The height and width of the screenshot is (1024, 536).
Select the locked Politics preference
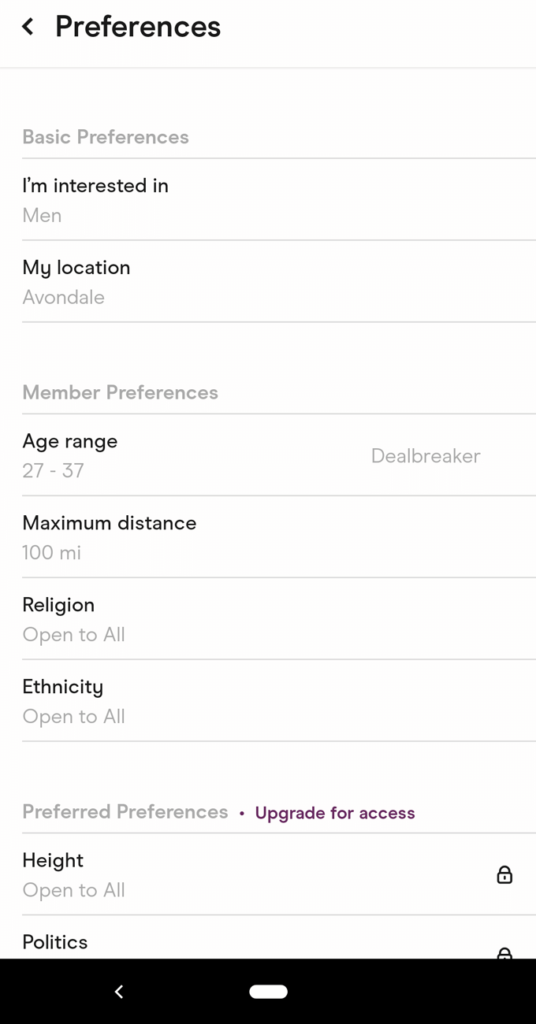tap(279, 938)
